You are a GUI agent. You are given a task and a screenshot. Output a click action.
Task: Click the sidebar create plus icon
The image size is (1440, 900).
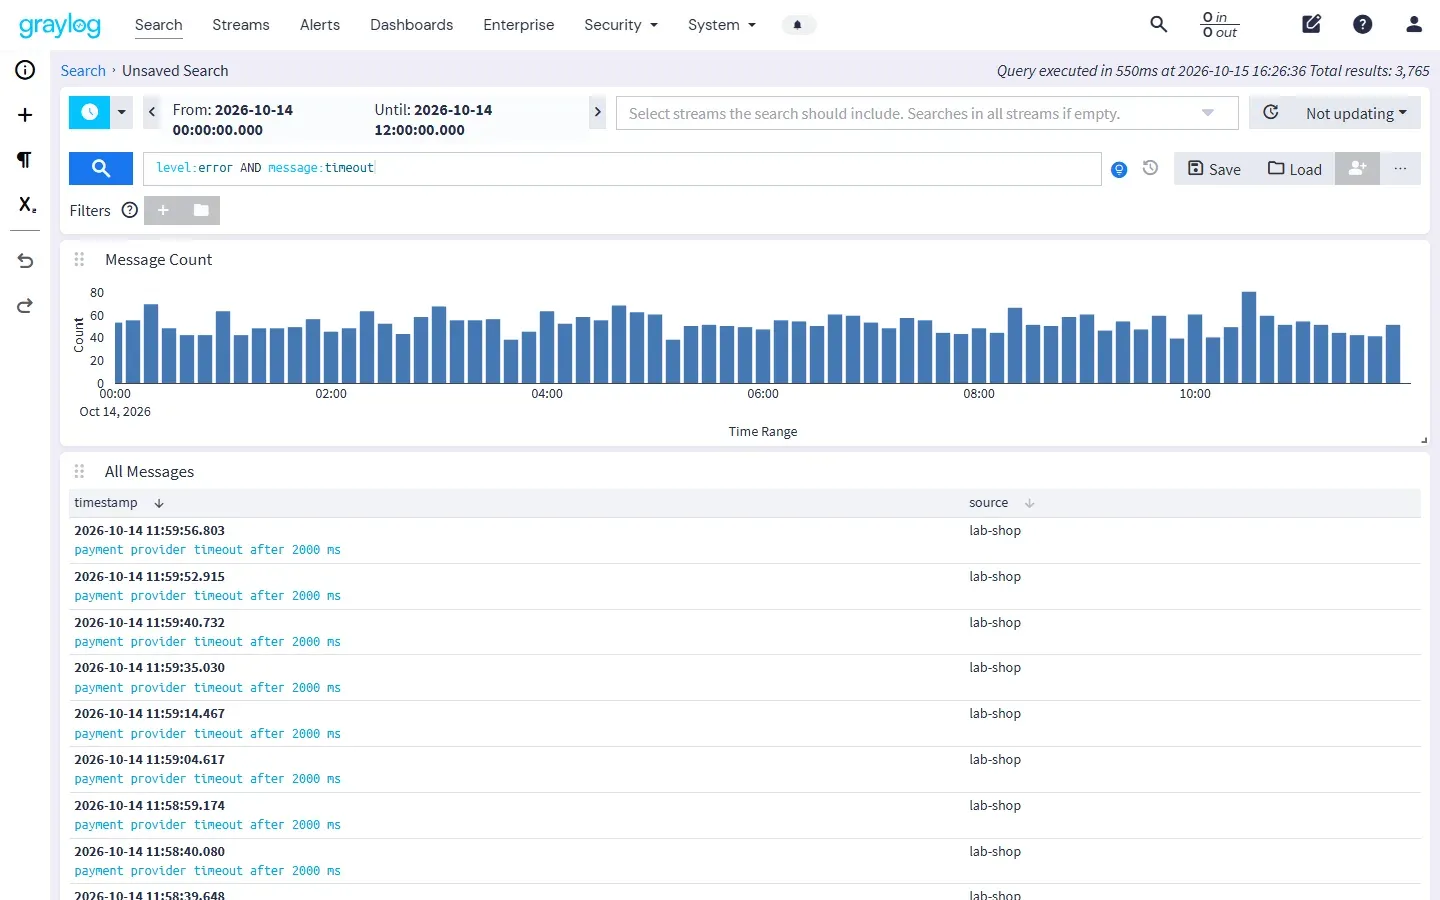(x=25, y=115)
